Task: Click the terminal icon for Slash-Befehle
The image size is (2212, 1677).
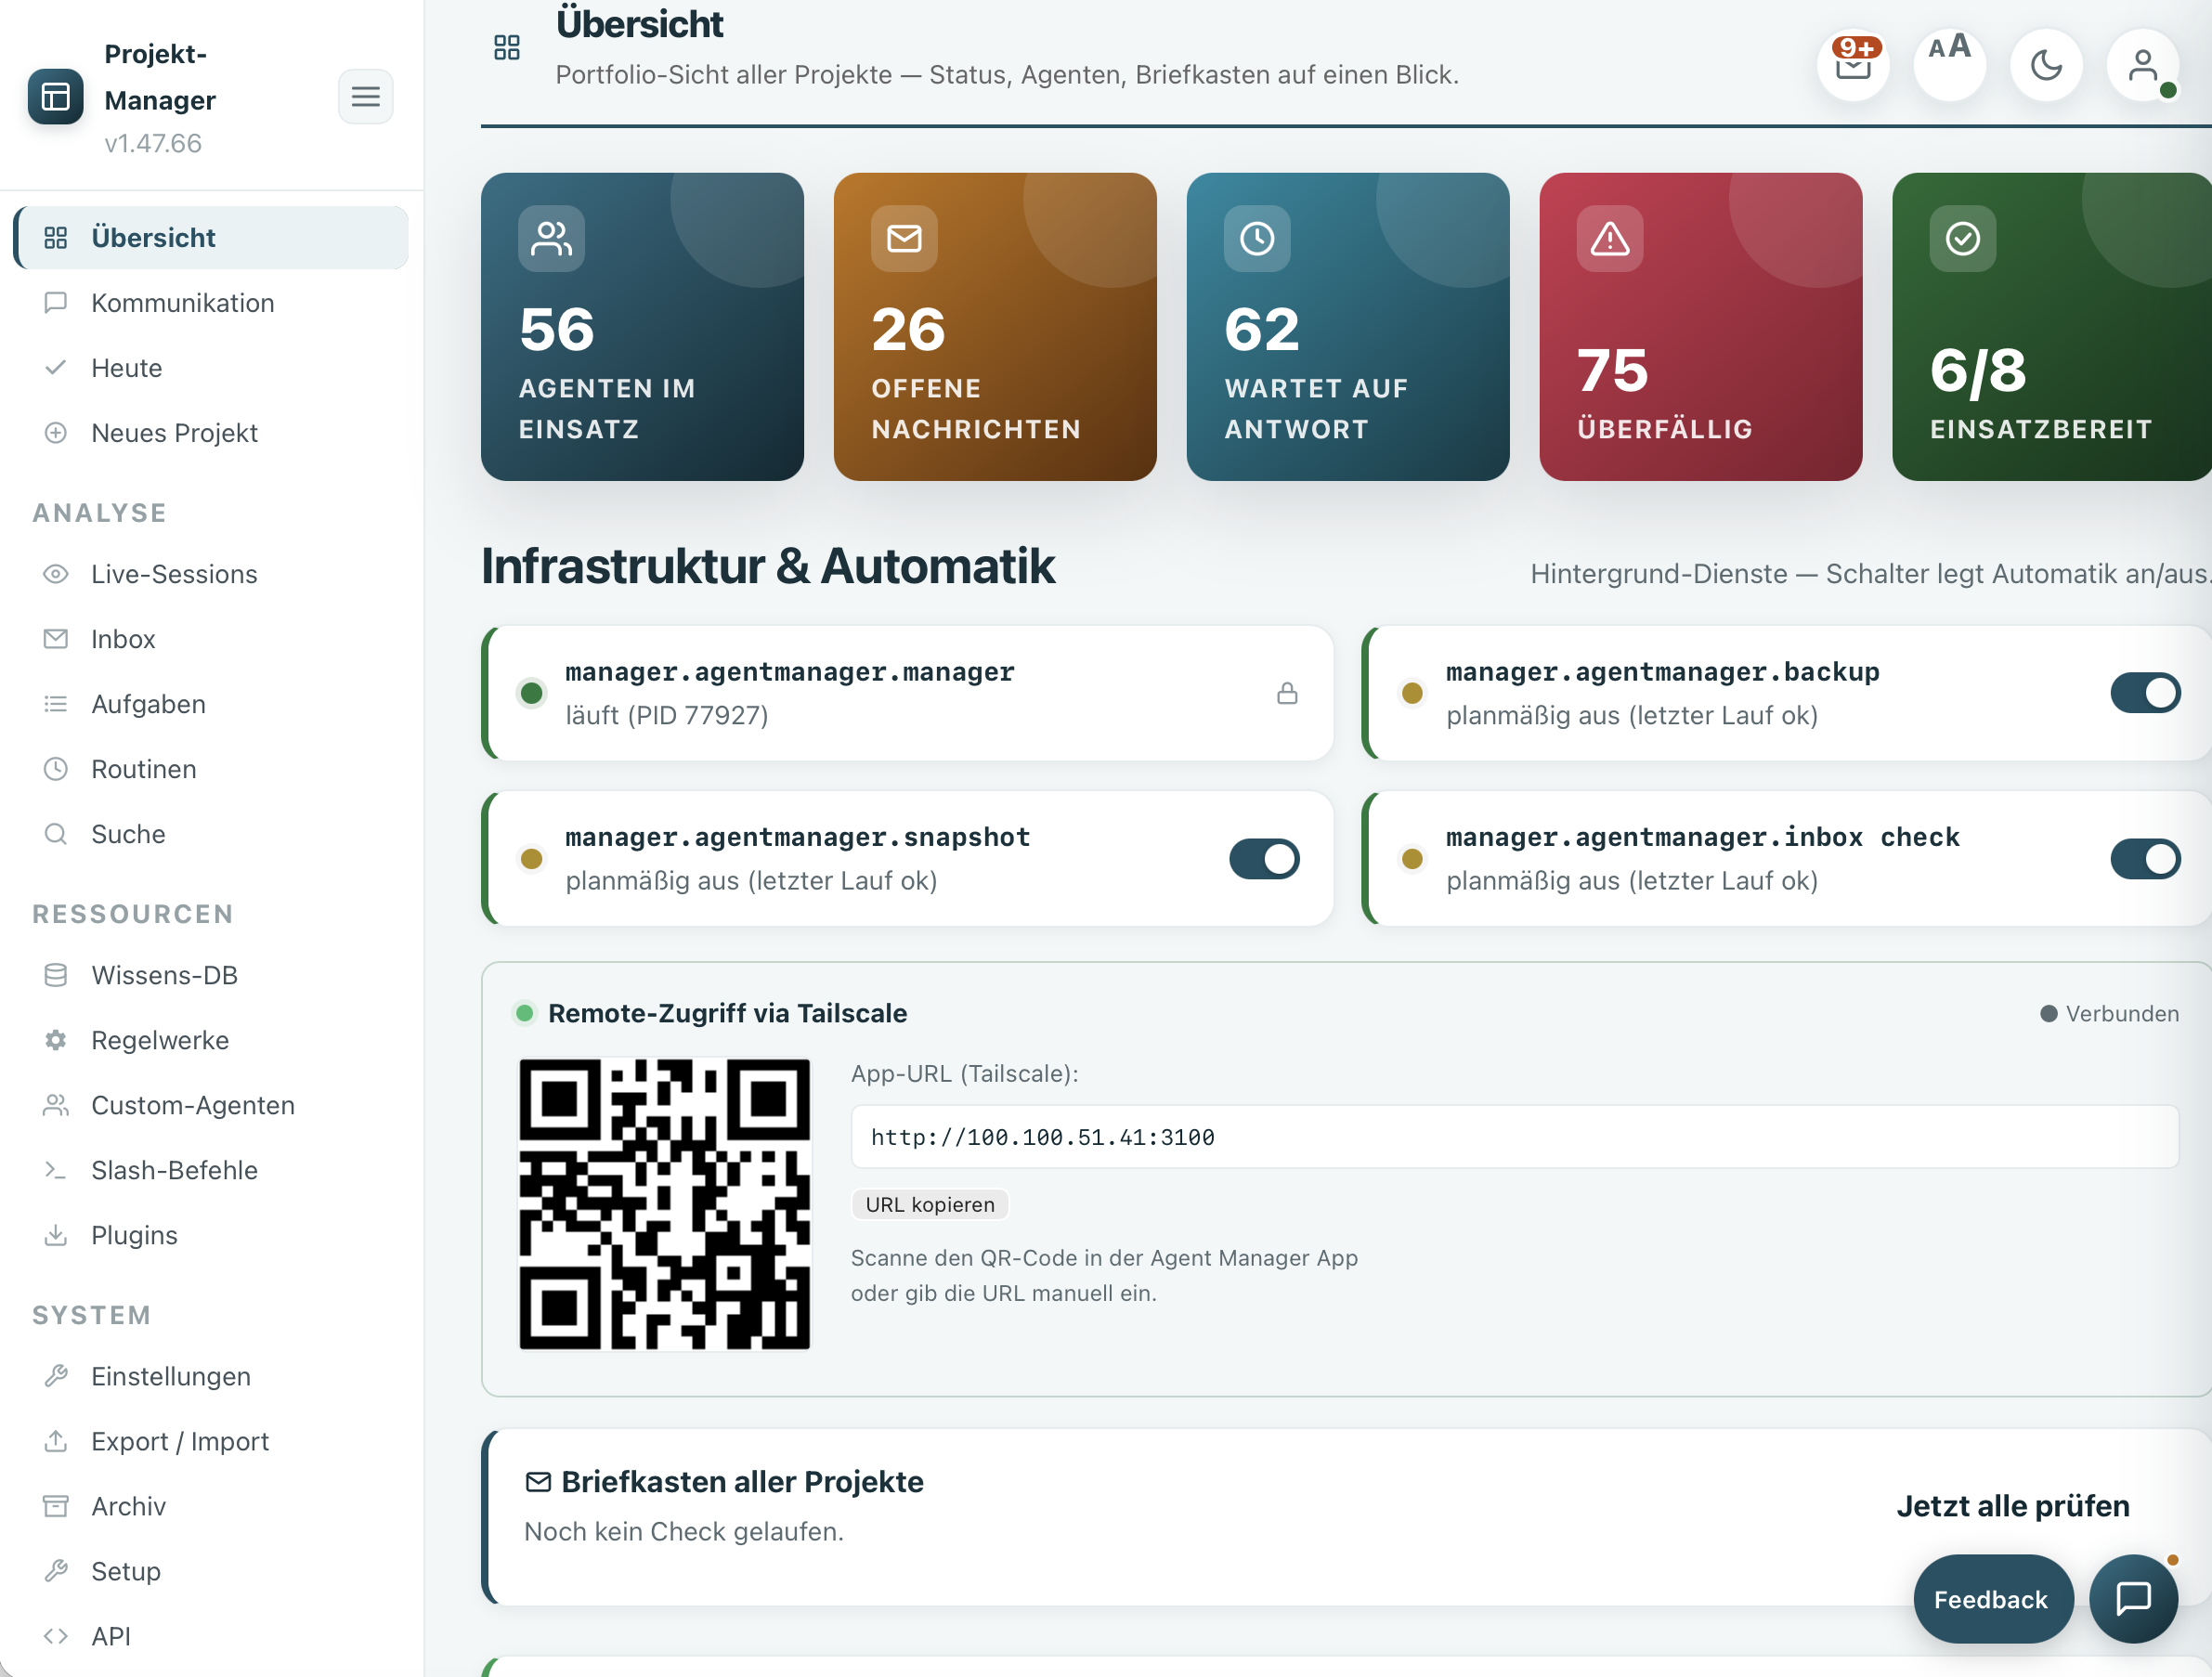Action: (x=56, y=1170)
